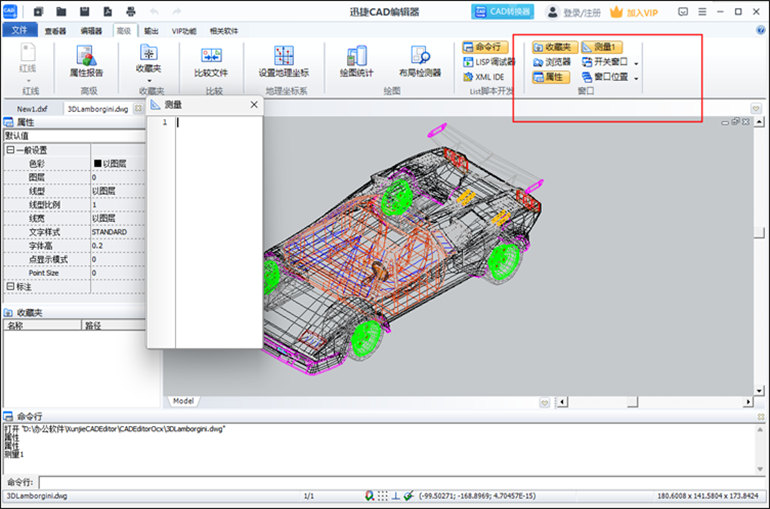Click the save-as PDF icon in title bar
The image size is (770, 509).
coord(108,11)
